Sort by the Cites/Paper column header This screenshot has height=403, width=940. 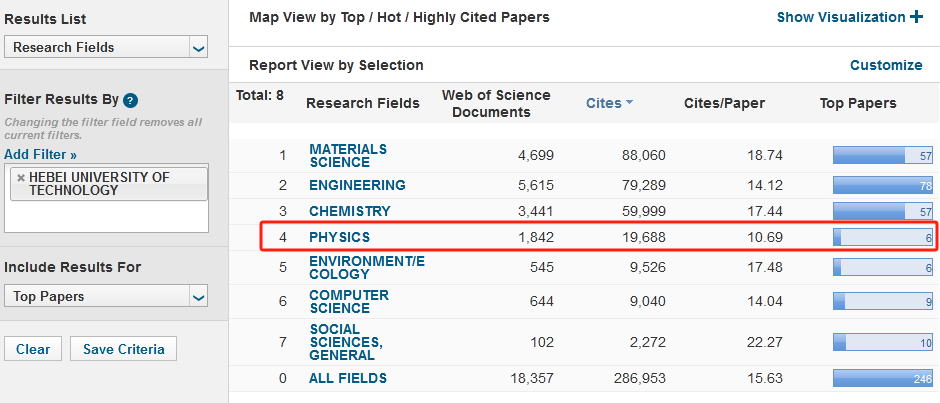click(x=723, y=103)
